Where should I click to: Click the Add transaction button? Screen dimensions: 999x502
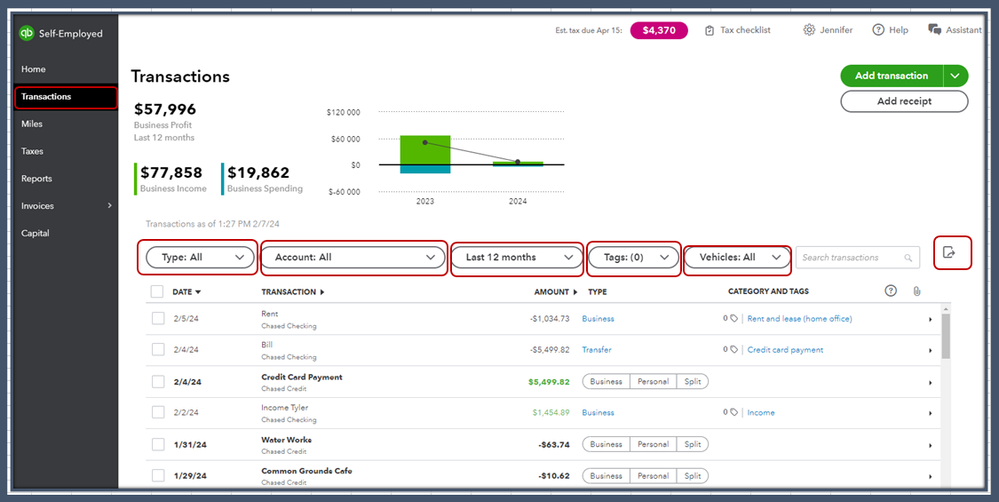(892, 76)
